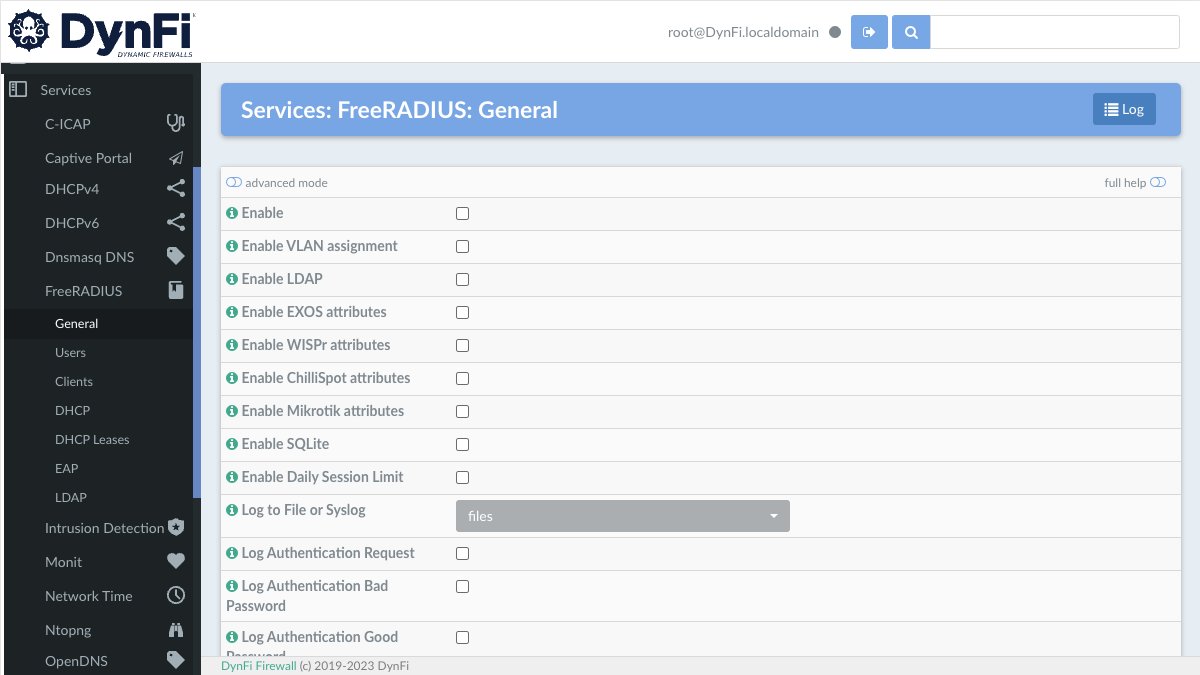The height and width of the screenshot is (675, 1200).
Task: Open the Log to File or Syslog dropdown
Action: click(x=623, y=516)
